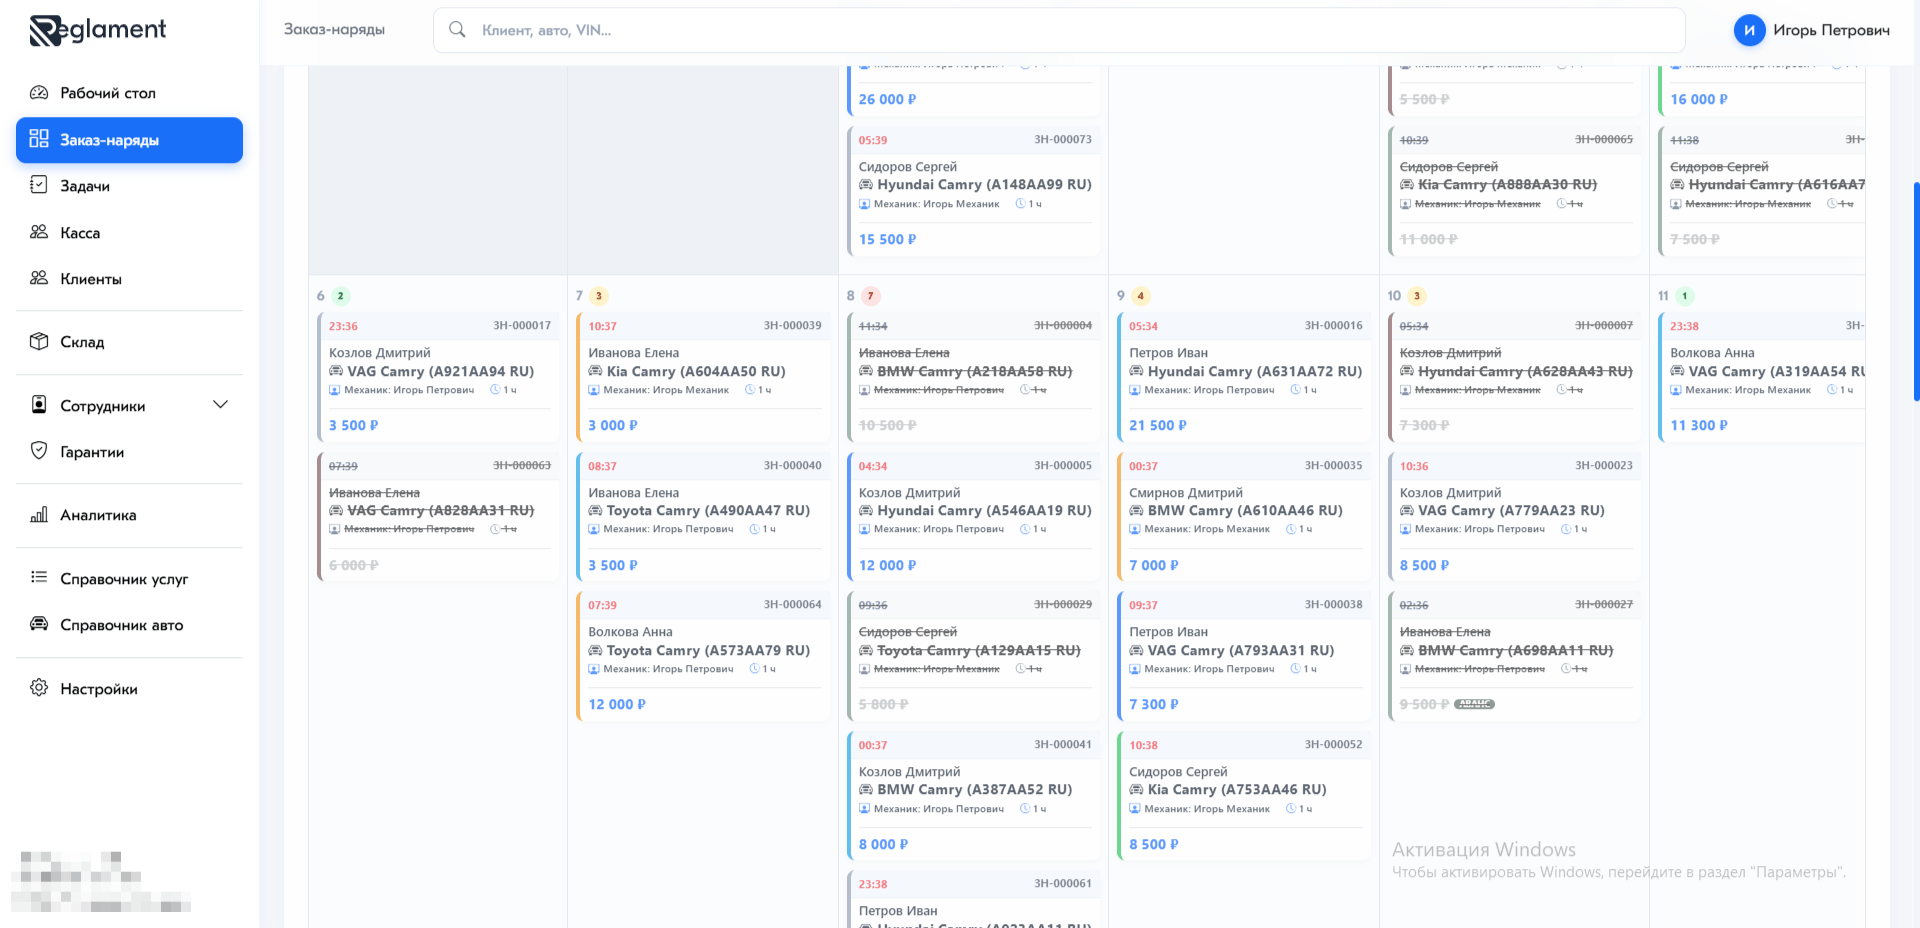Click the orange count badge for day 9
The height and width of the screenshot is (928, 1920).
coord(1141,296)
